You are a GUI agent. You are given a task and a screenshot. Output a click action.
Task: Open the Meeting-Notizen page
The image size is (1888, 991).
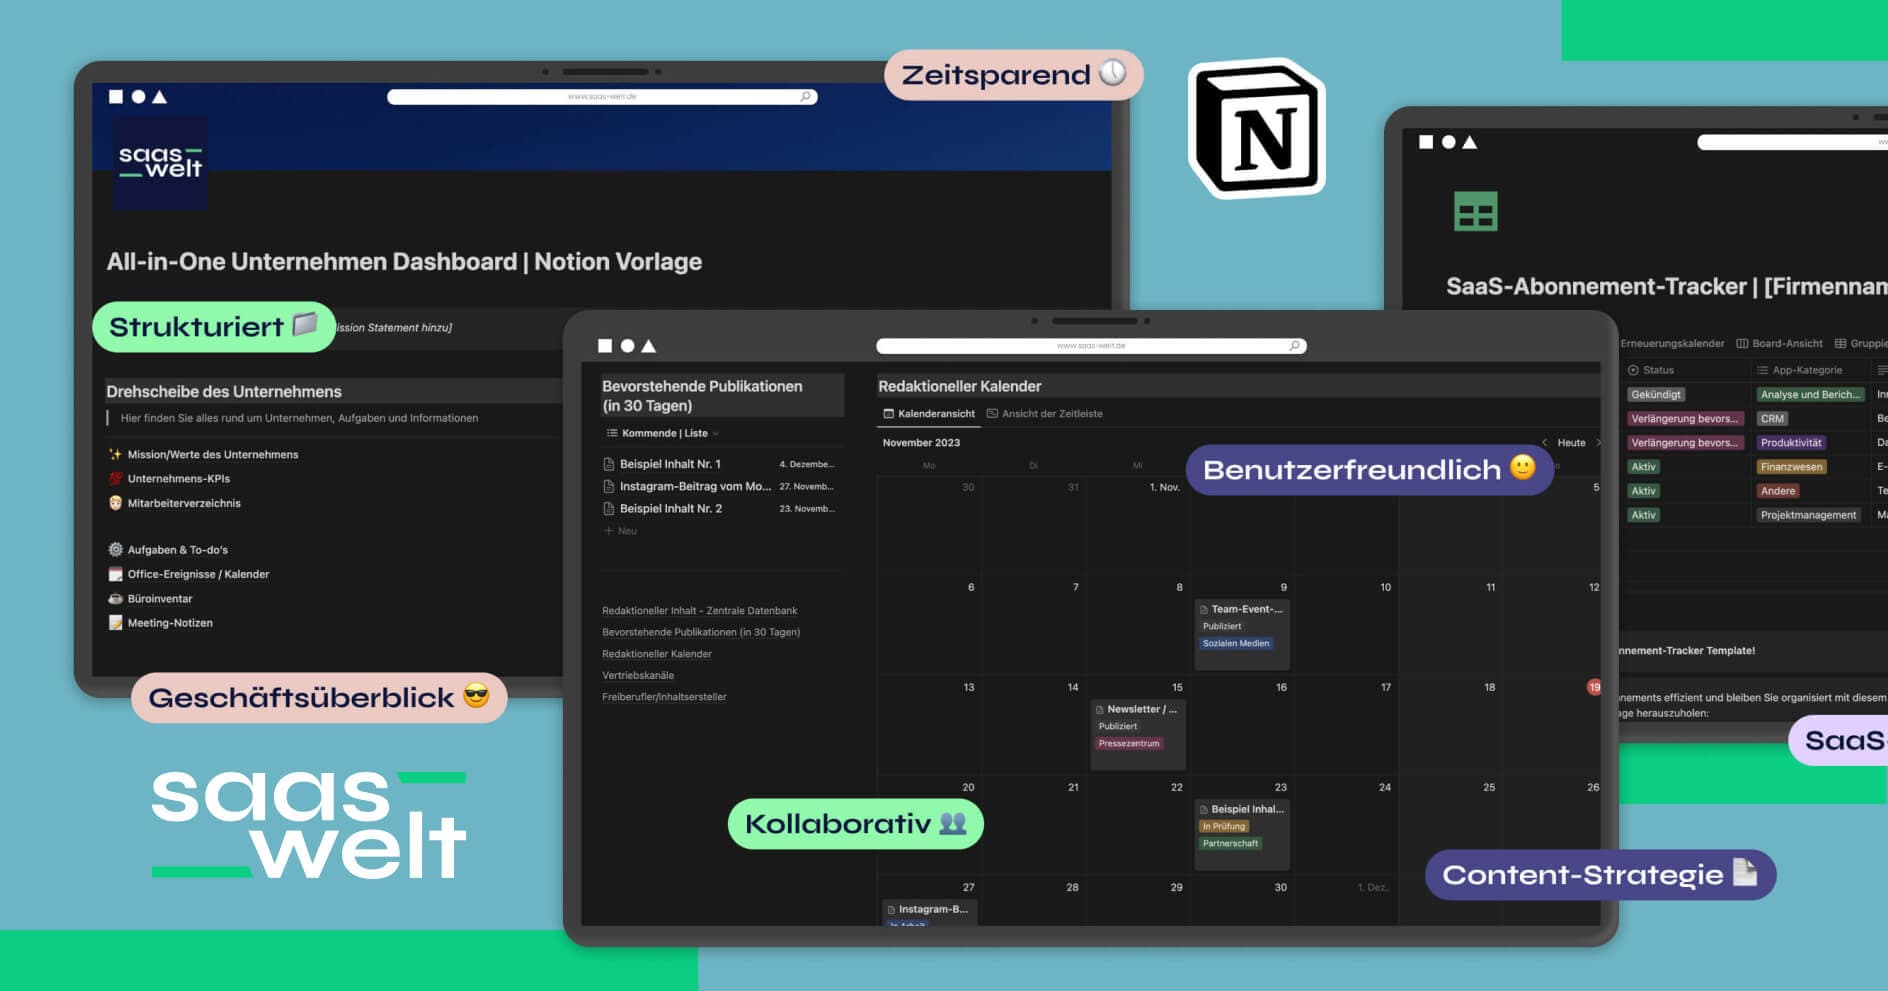[x=169, y=623]
